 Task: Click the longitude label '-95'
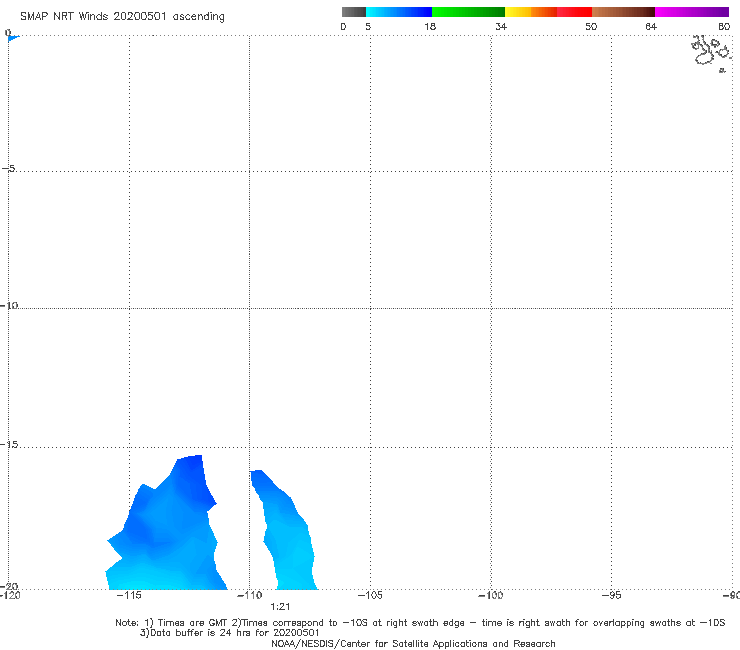611,595
